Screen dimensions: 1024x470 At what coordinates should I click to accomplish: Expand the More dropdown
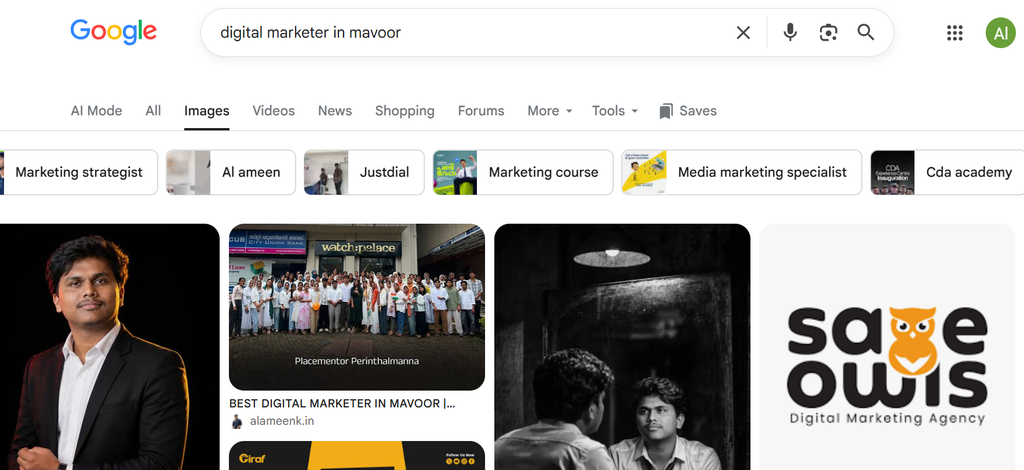coord(550,111)
